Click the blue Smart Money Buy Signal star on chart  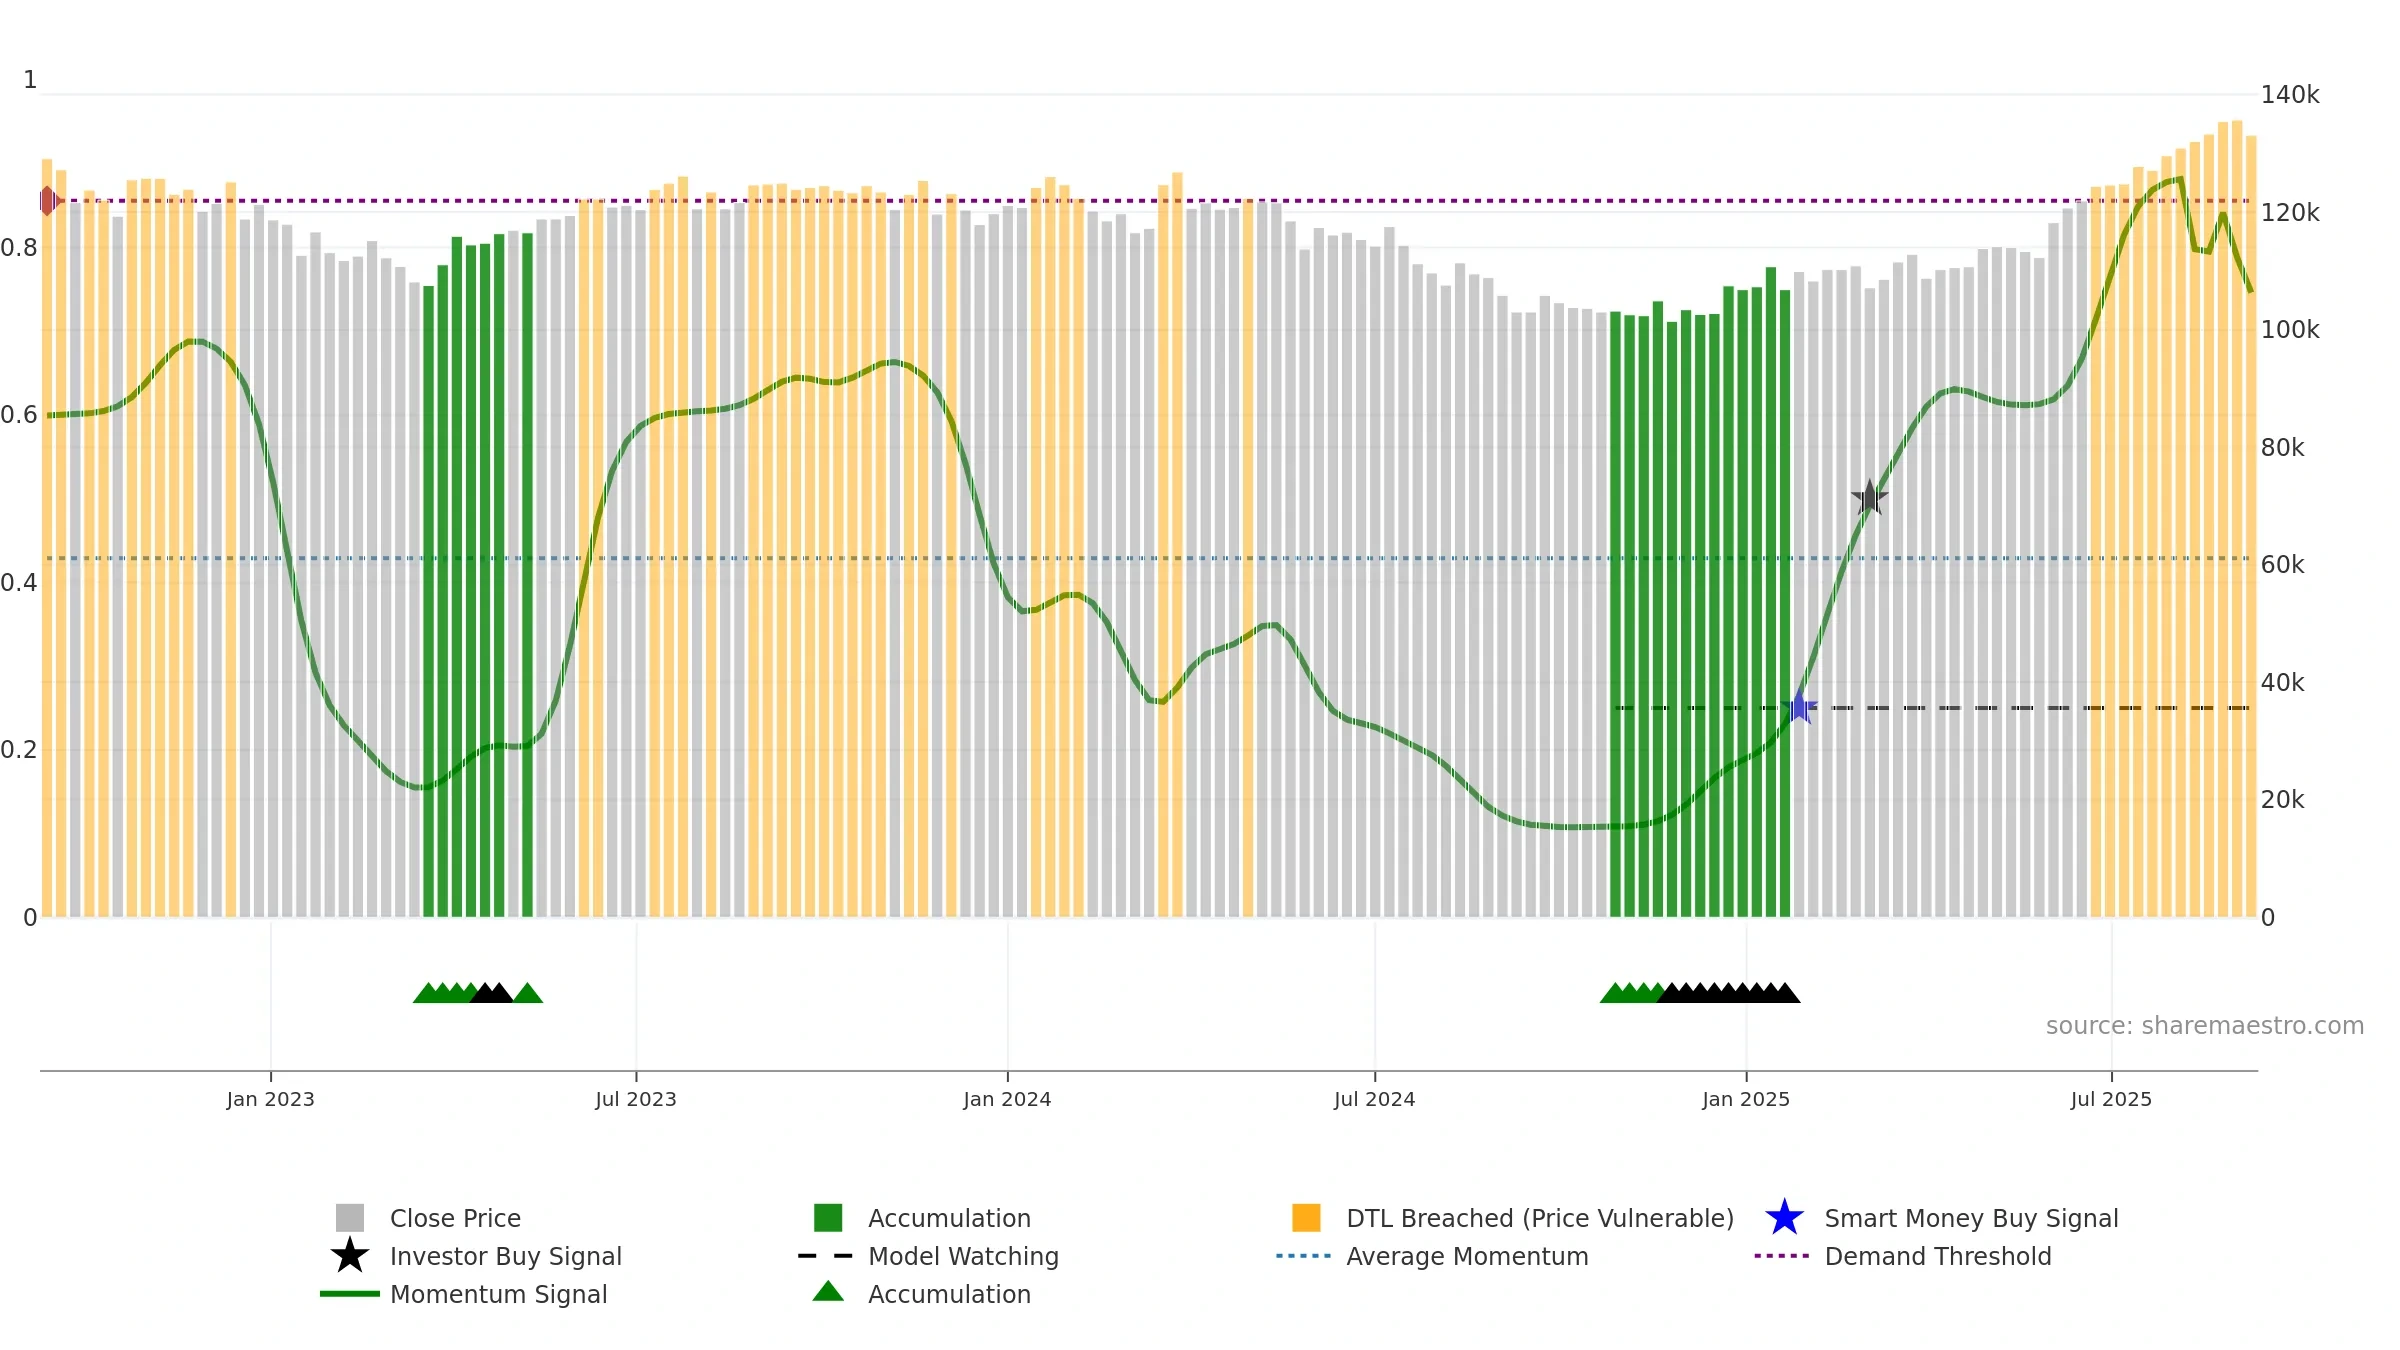tap(1799, 707)
